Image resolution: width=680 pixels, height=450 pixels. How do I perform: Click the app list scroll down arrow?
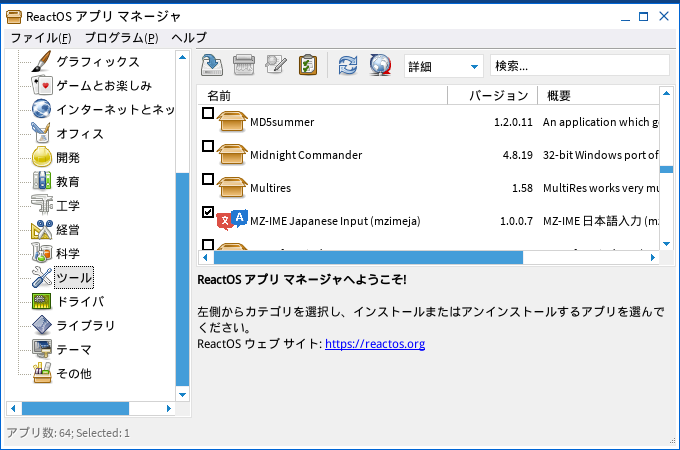[x=666, y=244]
